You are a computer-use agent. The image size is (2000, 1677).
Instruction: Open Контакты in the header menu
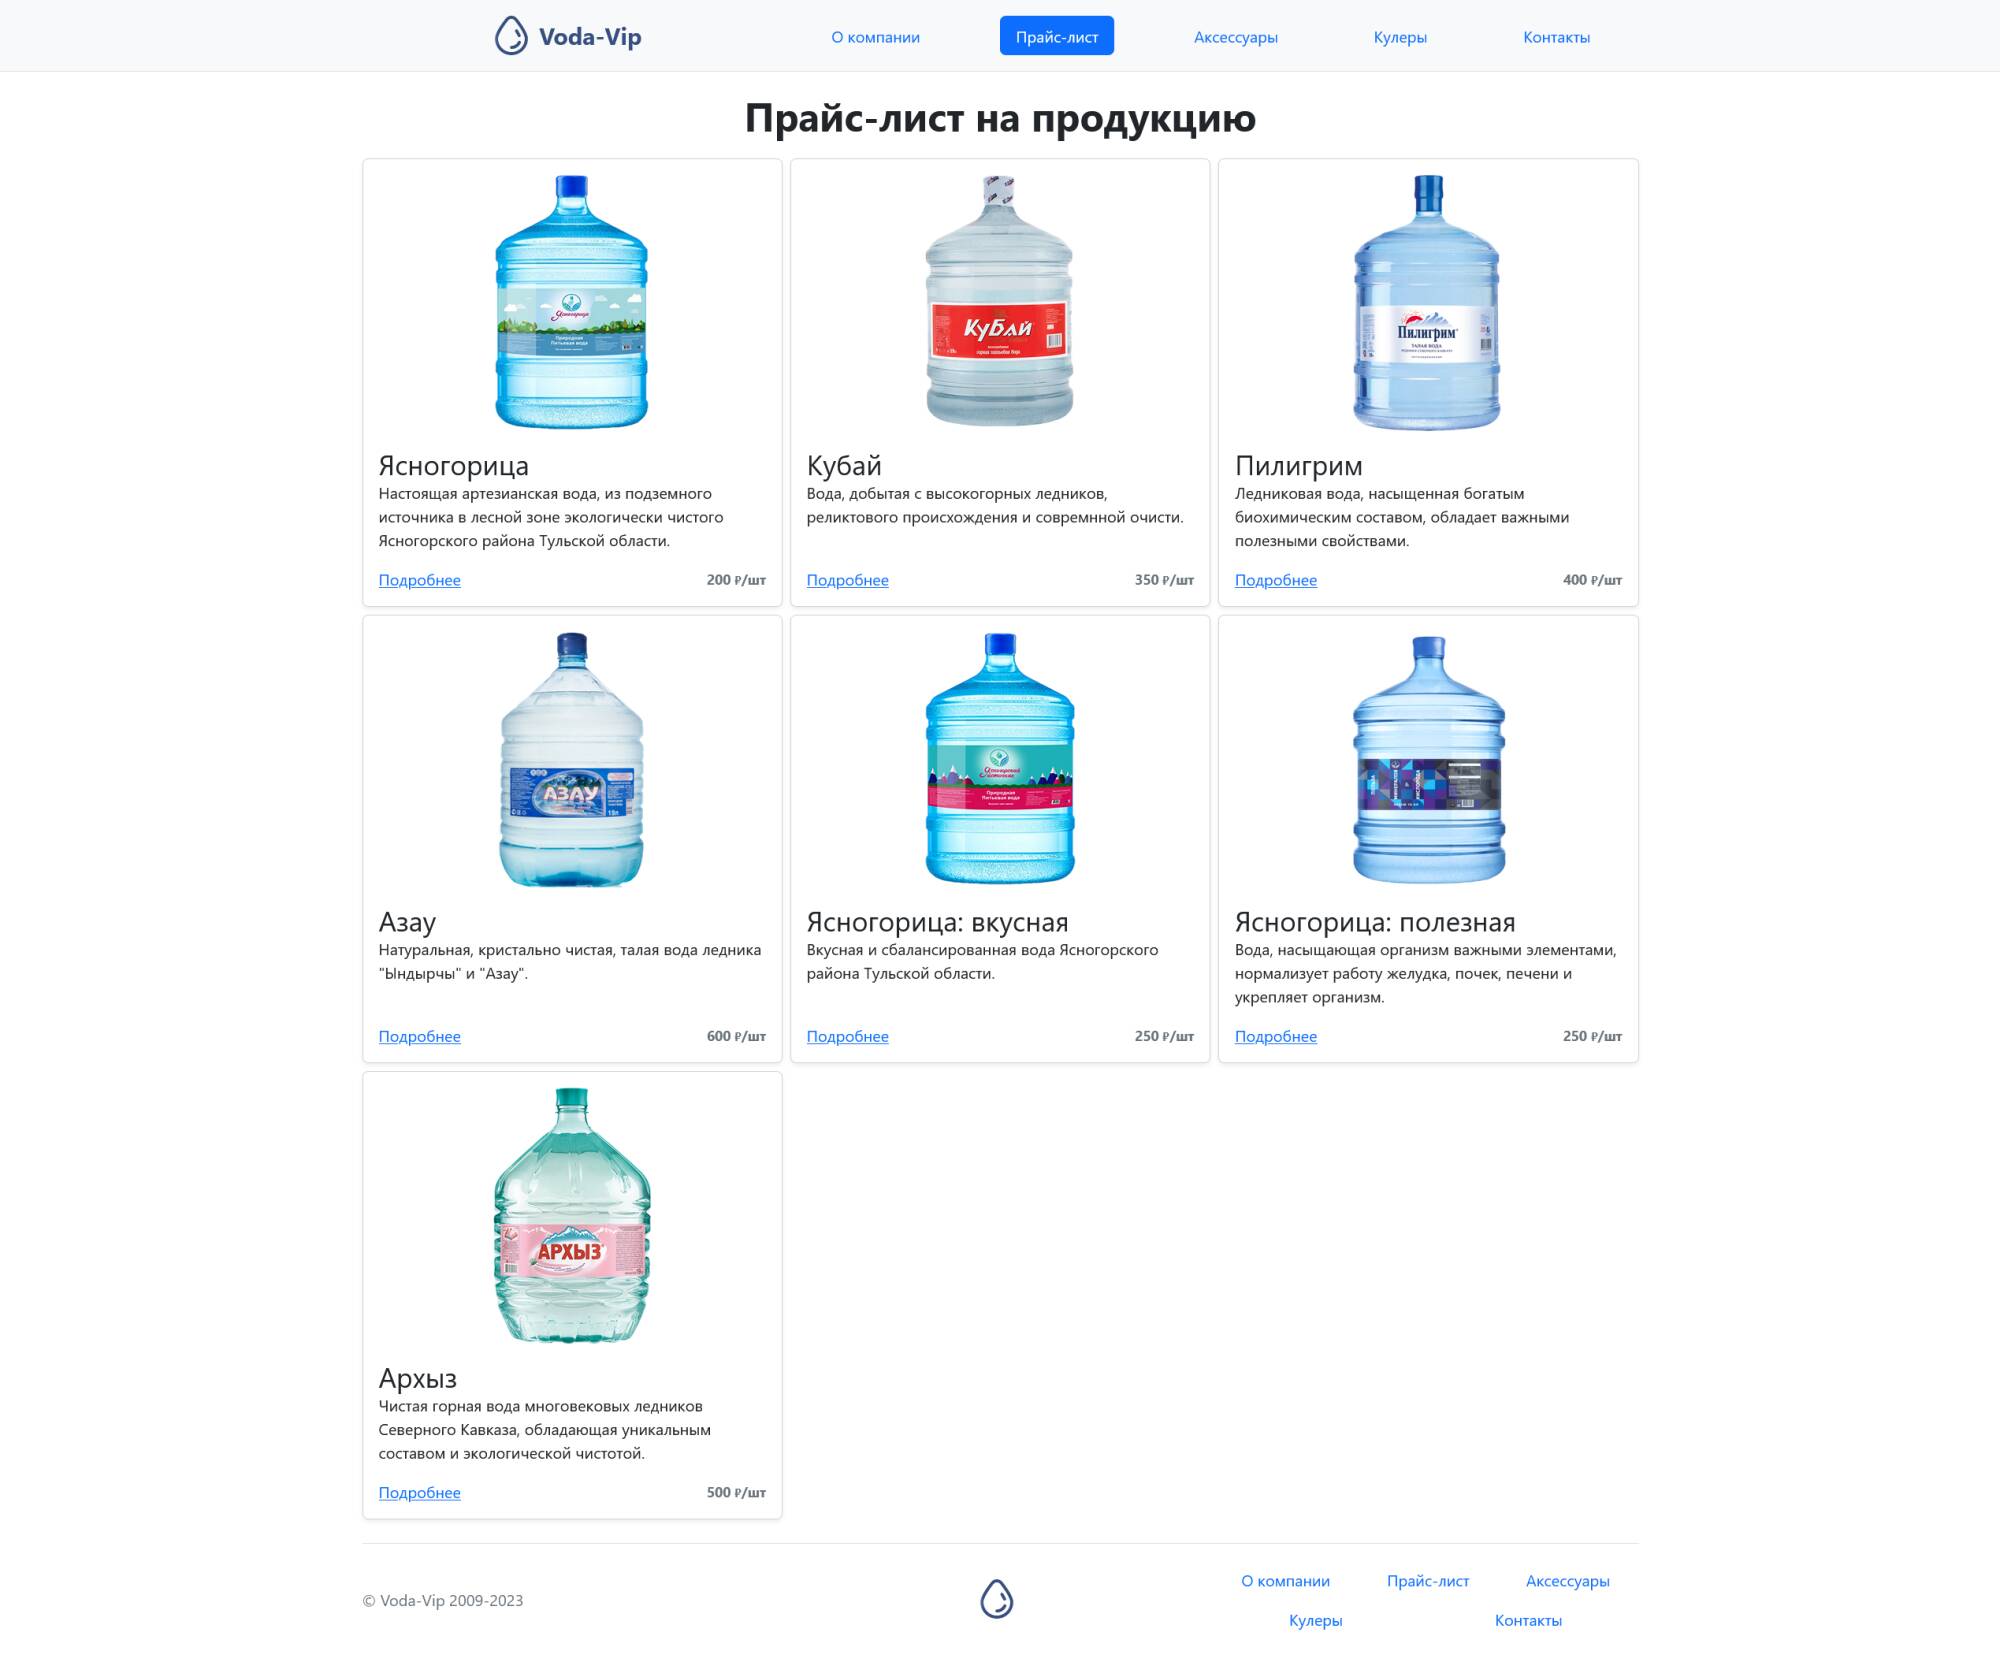pyautogui.click(x=1556, y=37)
